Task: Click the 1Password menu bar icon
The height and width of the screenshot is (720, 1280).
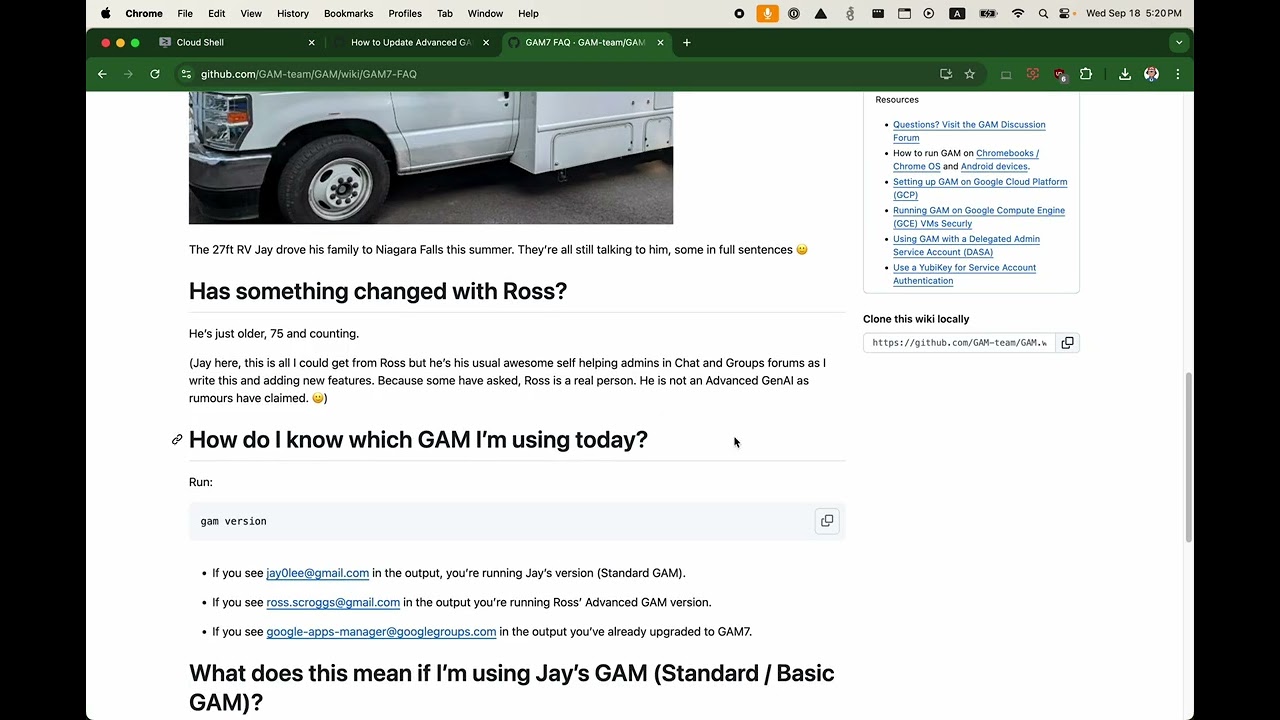Action: [x=794, y=13]
